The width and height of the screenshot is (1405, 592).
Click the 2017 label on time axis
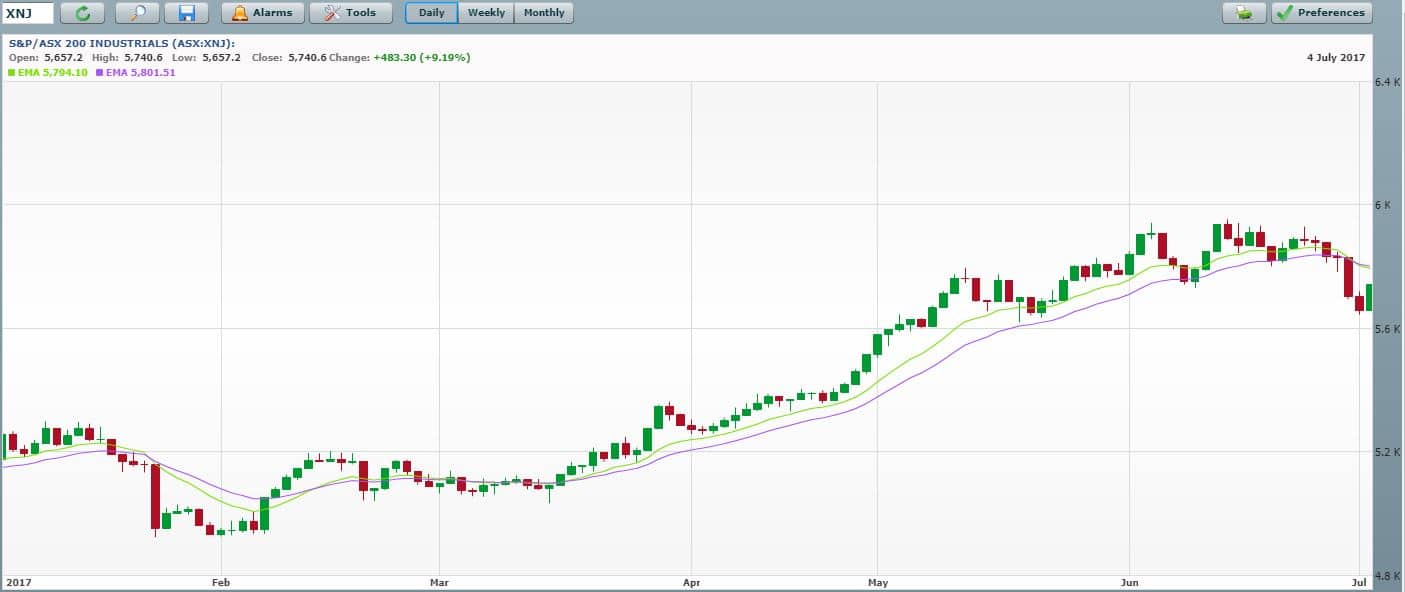pyautogui.click(x=18, y=580)
